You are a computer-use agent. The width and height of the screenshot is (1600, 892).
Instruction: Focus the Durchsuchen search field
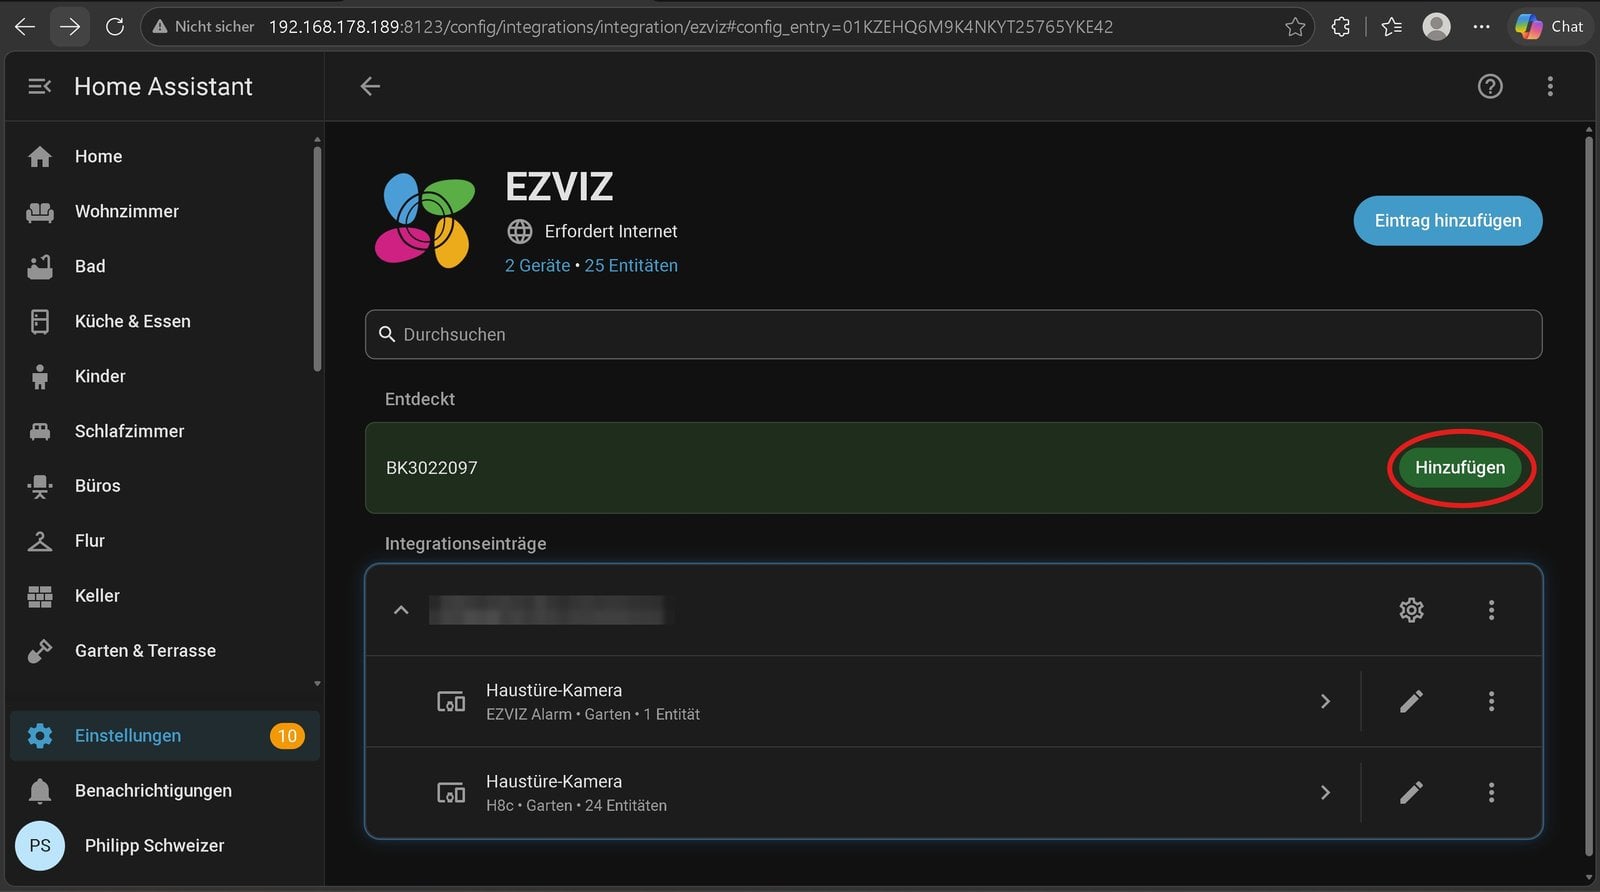(954, 335)
